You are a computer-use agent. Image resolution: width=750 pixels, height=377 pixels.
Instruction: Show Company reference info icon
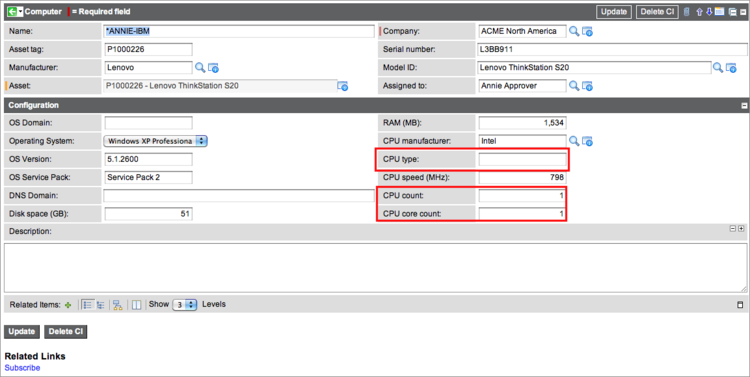click(587, 32)
